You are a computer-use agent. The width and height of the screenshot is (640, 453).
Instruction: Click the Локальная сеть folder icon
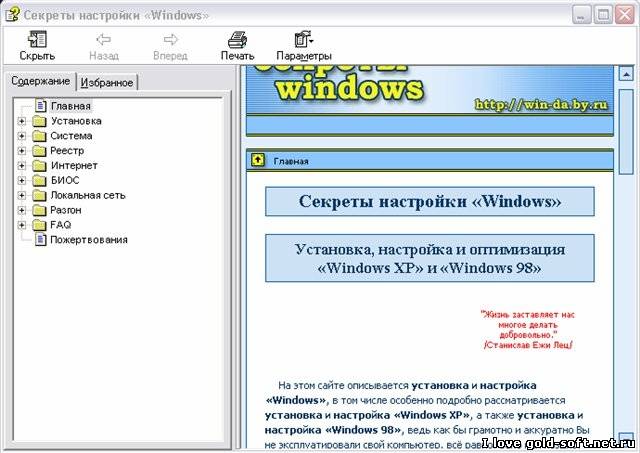39,195
